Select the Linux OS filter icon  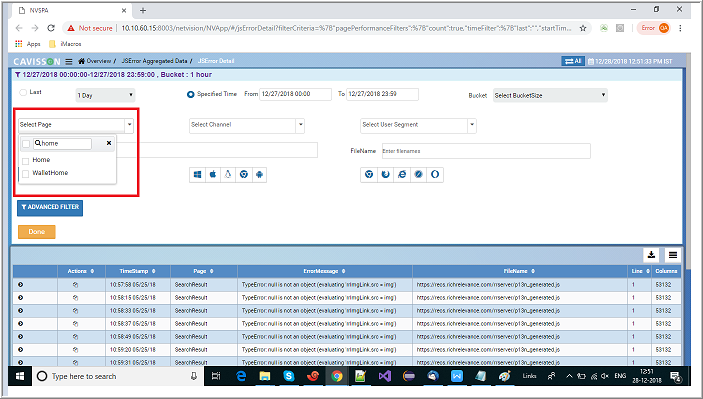pos(228,174)
